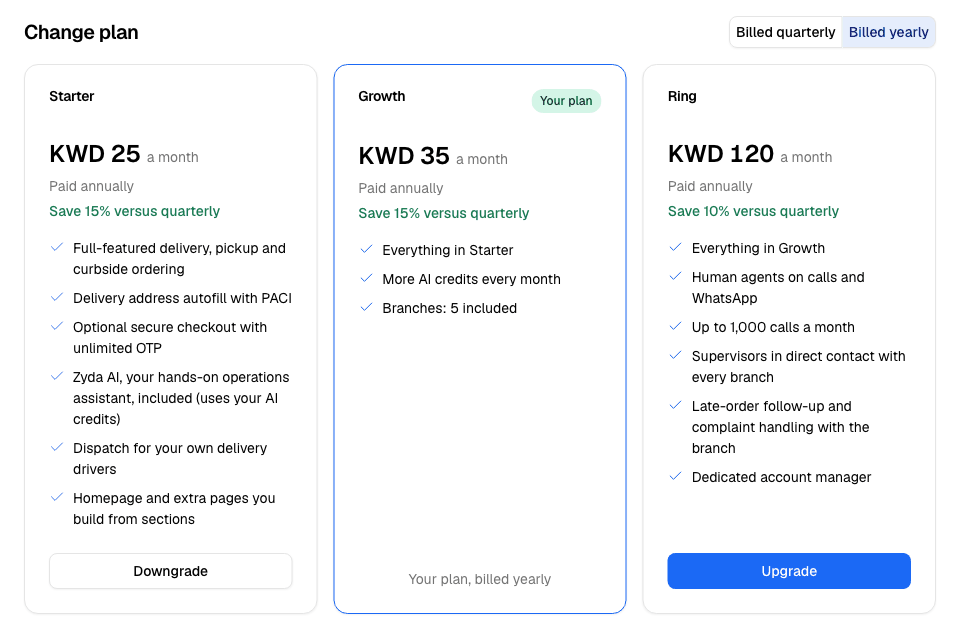The image size is (960, 640).
Task: Click checkmark beside Everything in Growth
Action: pos(675,247)
